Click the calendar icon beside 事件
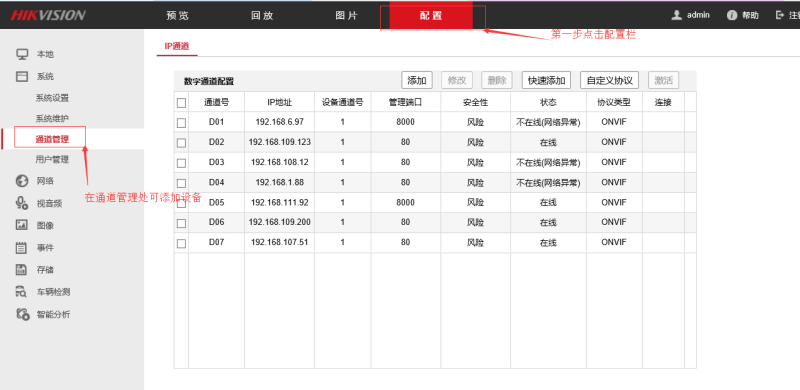 click(21, 248)
